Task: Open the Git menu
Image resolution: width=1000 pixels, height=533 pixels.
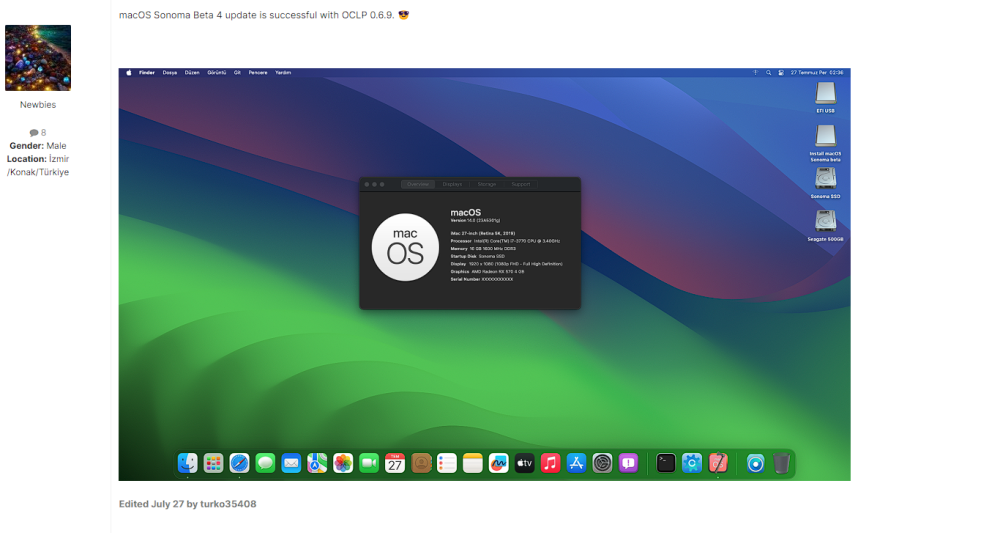Action: [237, 73]
